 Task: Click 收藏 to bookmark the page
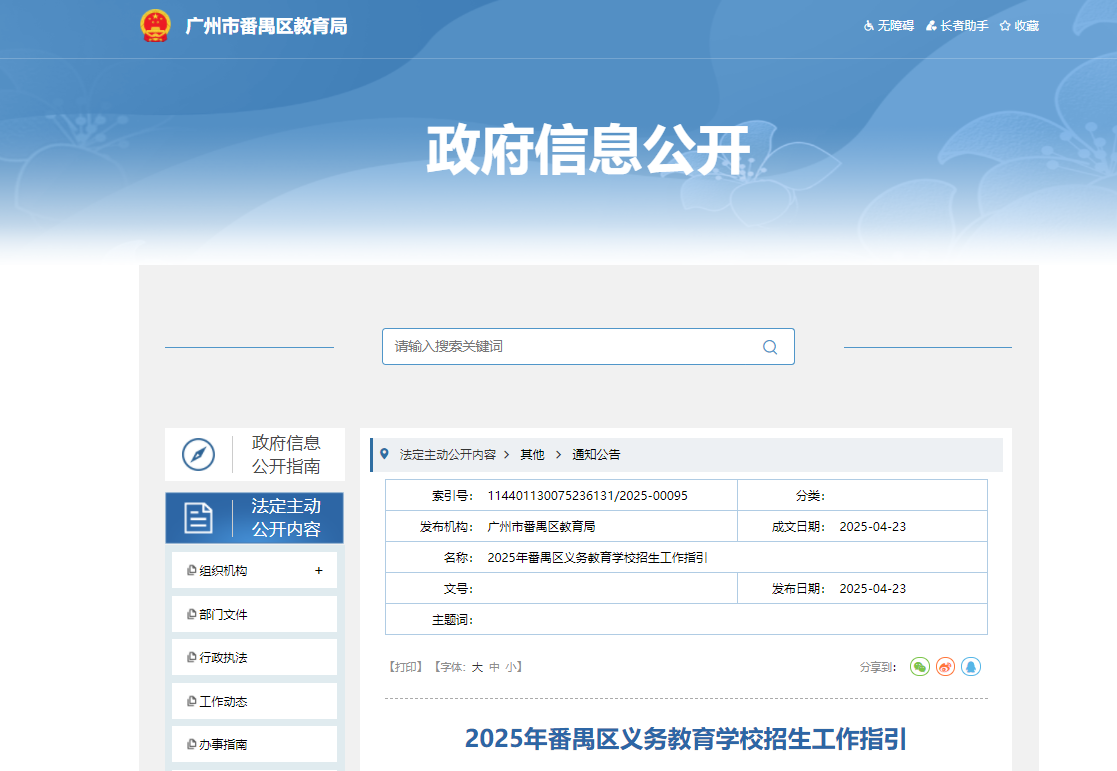(1019, 26)
